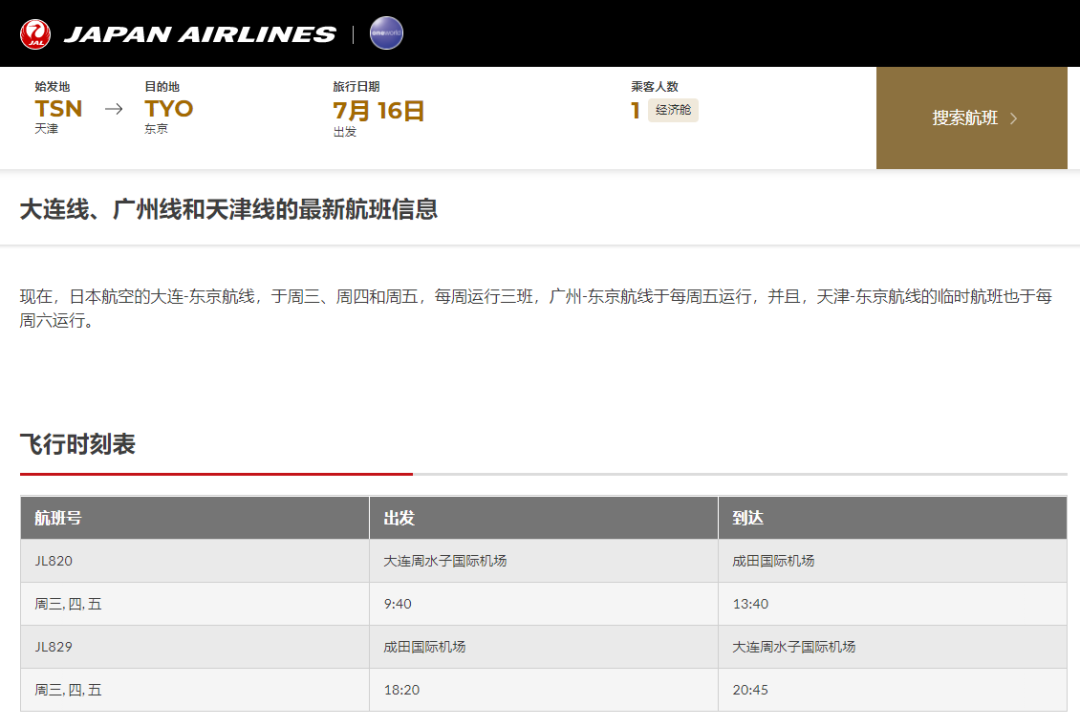Click the 经济舱 cabin class badge
The image size is (1080, 727).
coord(673,110)
